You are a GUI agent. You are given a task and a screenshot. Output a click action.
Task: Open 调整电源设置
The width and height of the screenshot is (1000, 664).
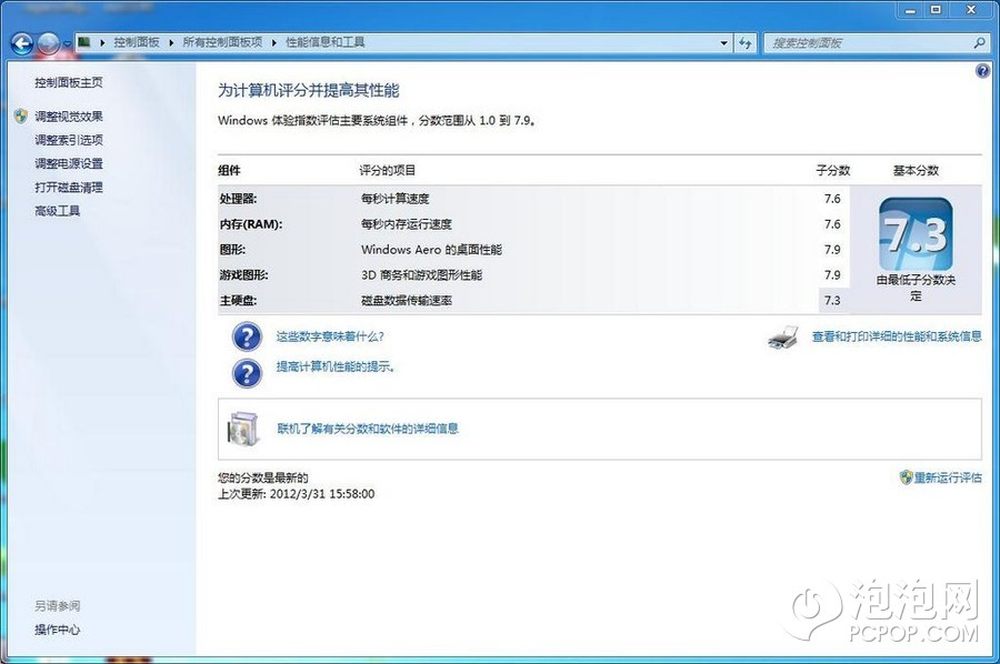[69, 163]
